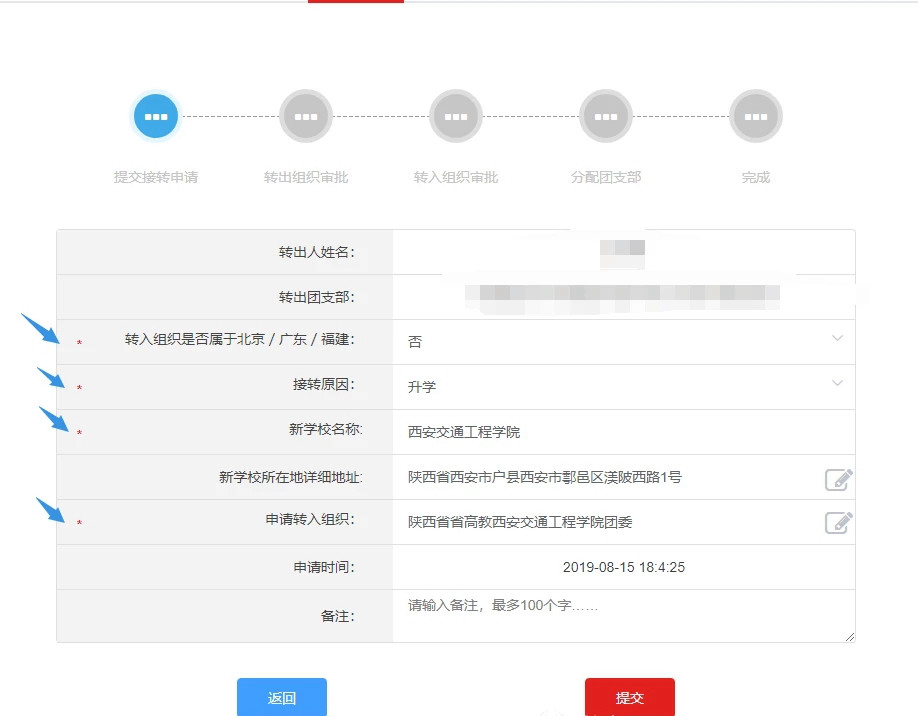This screenshot has height=716, width=918.
Task: Click the 申请时间 field label
Action: [x=324, y=567]
